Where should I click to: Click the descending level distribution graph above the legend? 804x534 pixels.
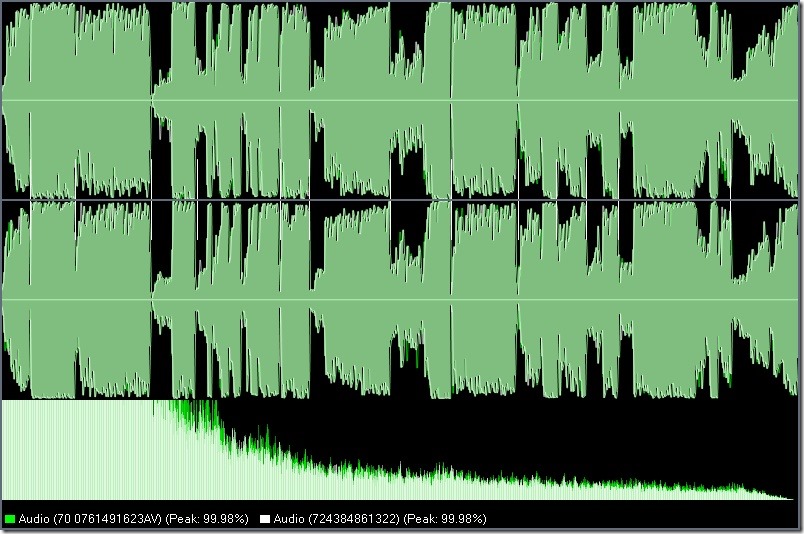pos(400,450)
